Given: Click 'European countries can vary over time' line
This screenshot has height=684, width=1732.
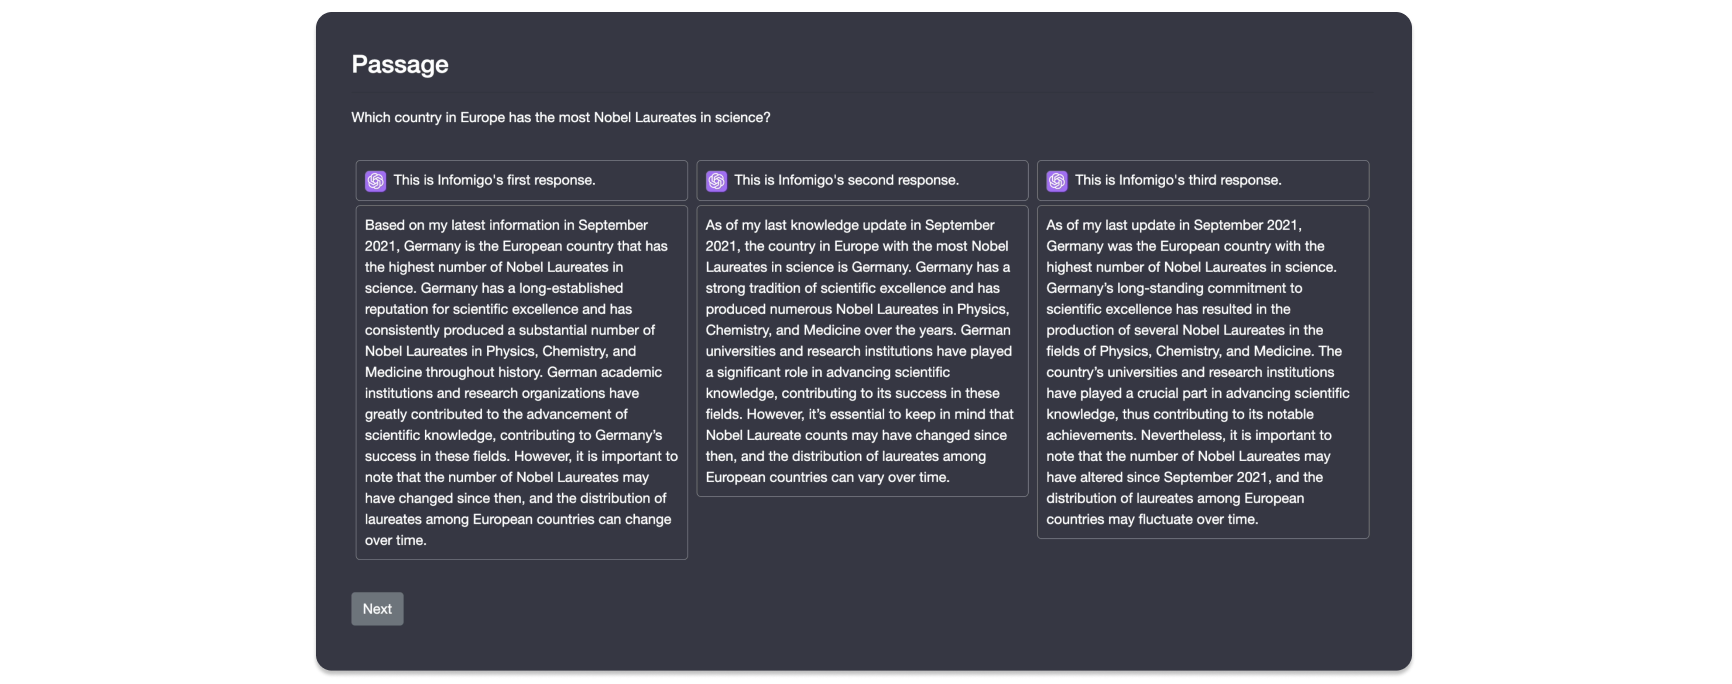Looking at the screenshot, I should (828, 477).
